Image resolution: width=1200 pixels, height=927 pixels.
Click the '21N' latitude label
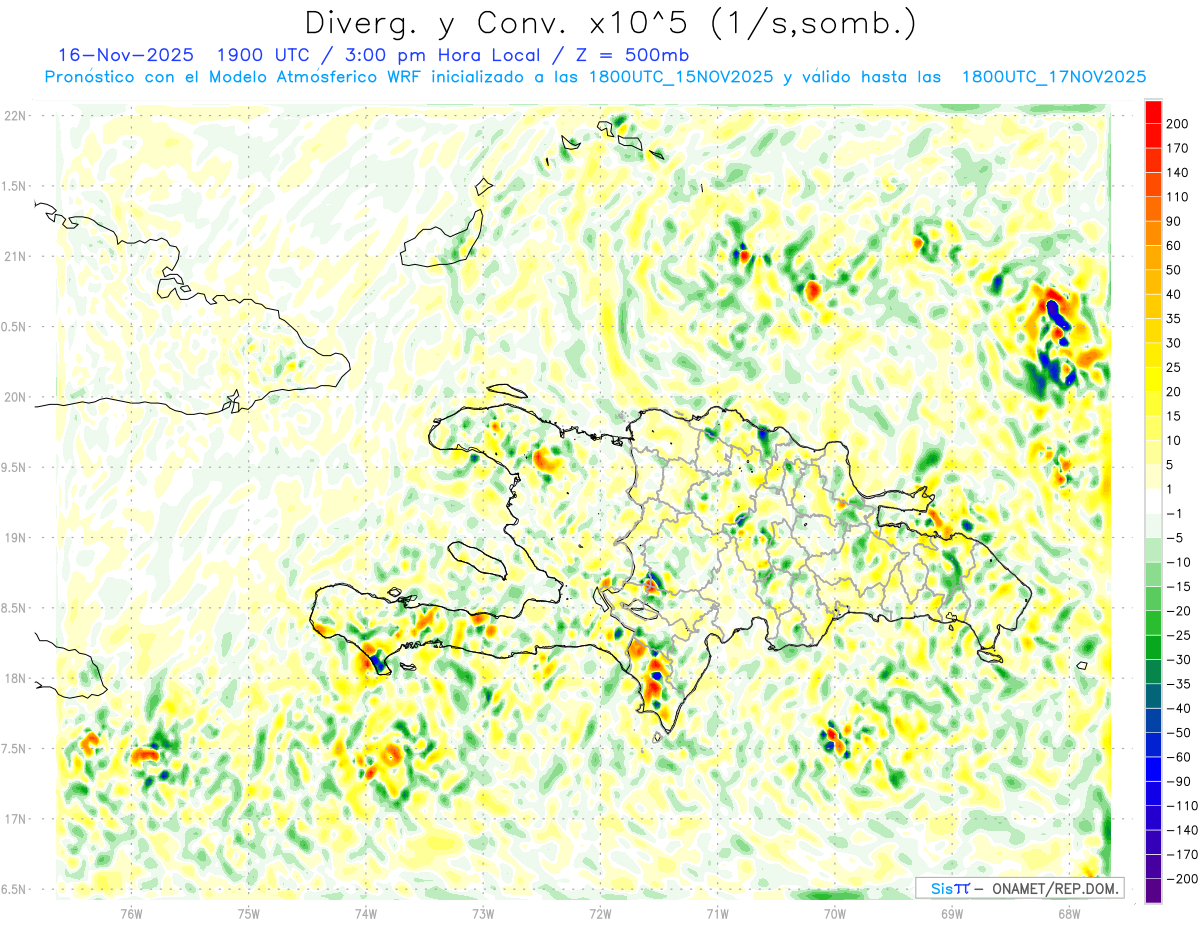click(15, 257)
